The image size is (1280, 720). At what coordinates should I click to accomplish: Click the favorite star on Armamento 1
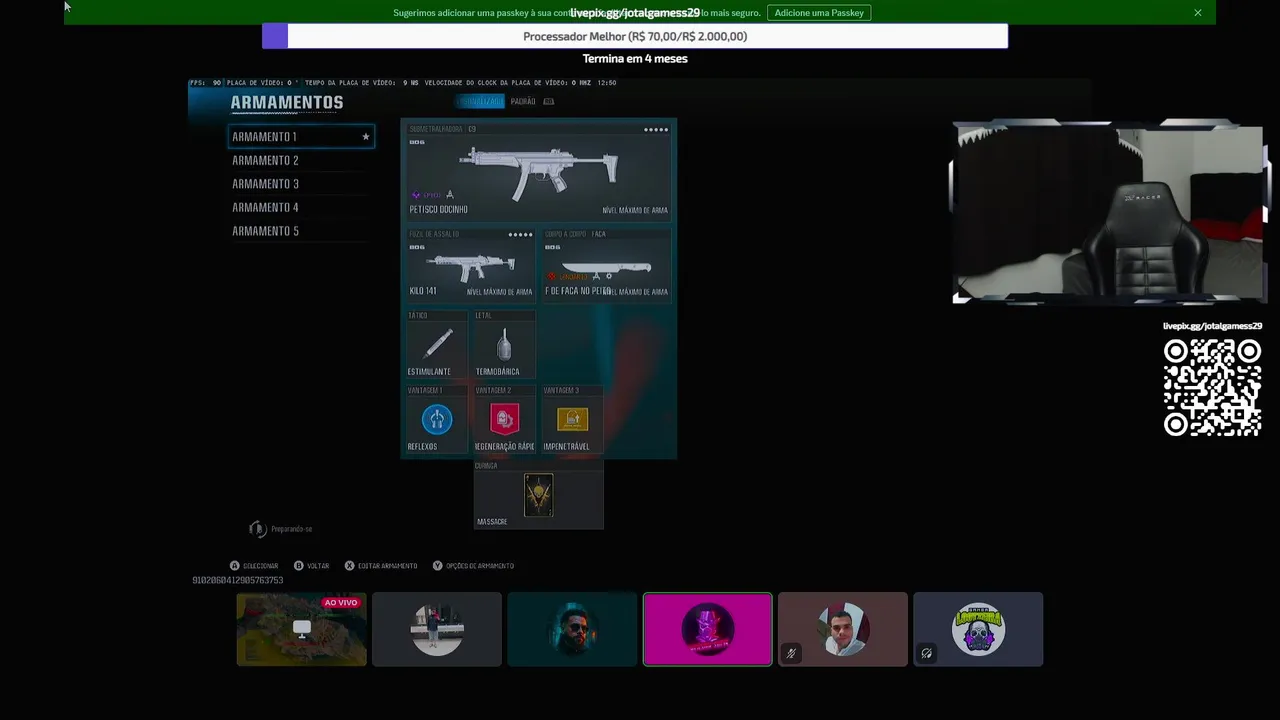(x=366, y=137)
